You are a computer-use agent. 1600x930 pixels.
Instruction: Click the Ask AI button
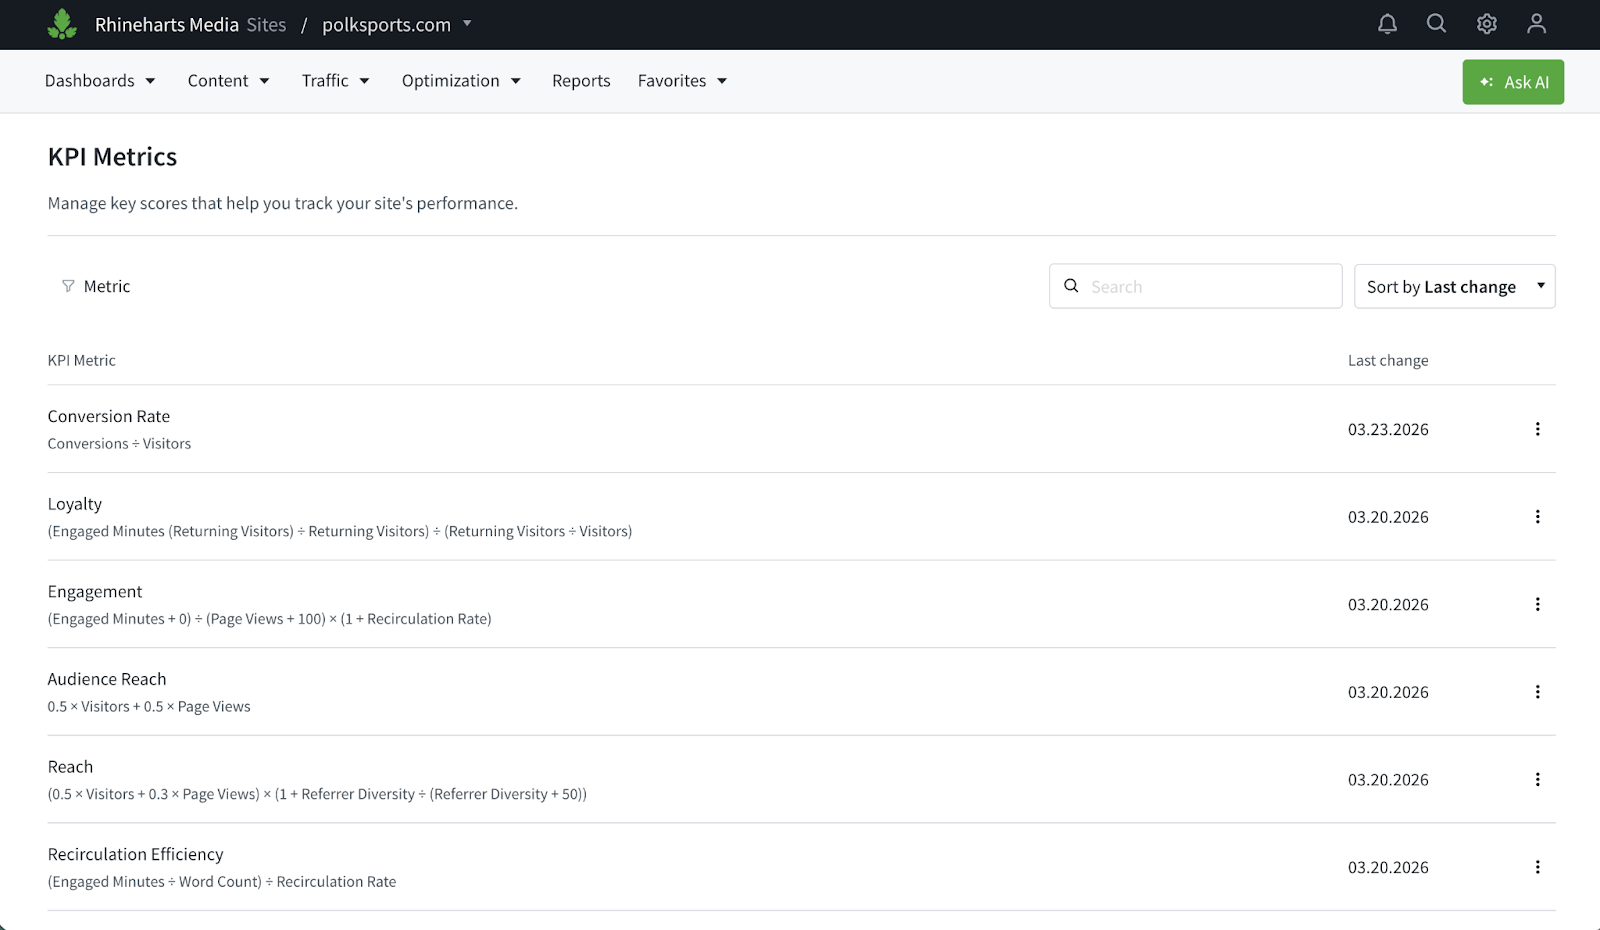coord(1512,82)
